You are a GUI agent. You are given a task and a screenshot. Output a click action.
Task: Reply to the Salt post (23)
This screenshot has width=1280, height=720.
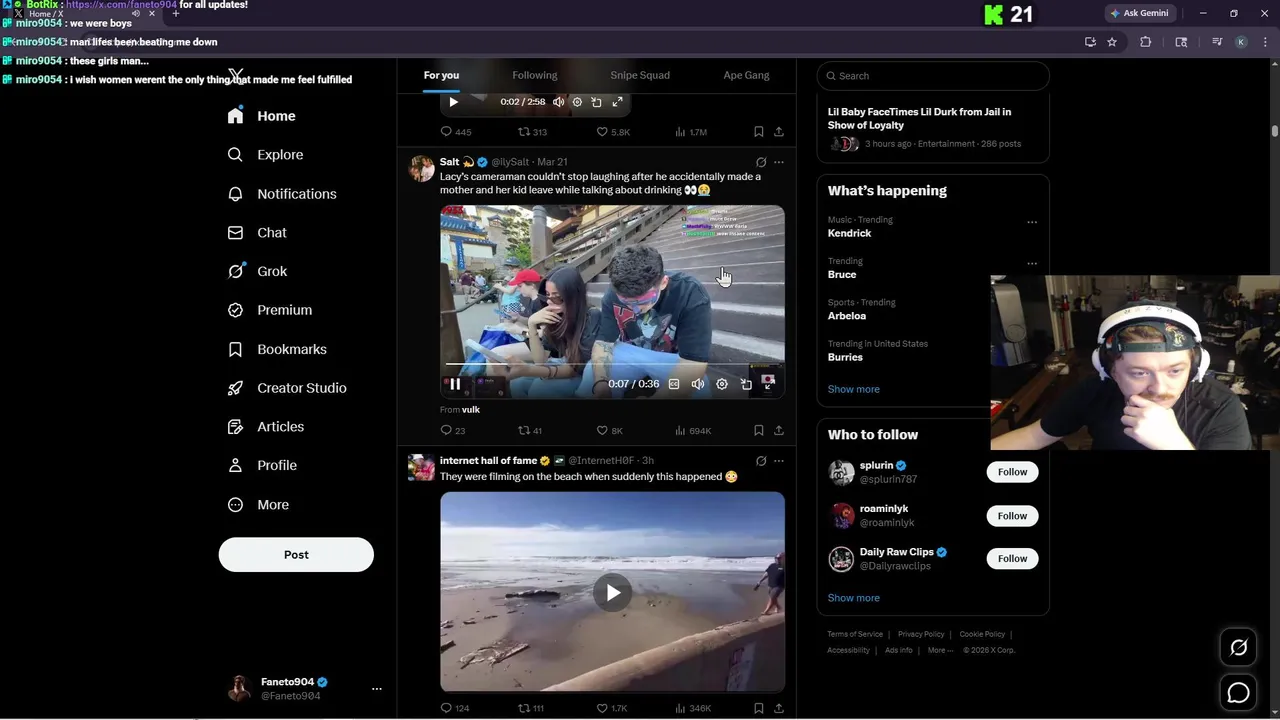(453, 431)
